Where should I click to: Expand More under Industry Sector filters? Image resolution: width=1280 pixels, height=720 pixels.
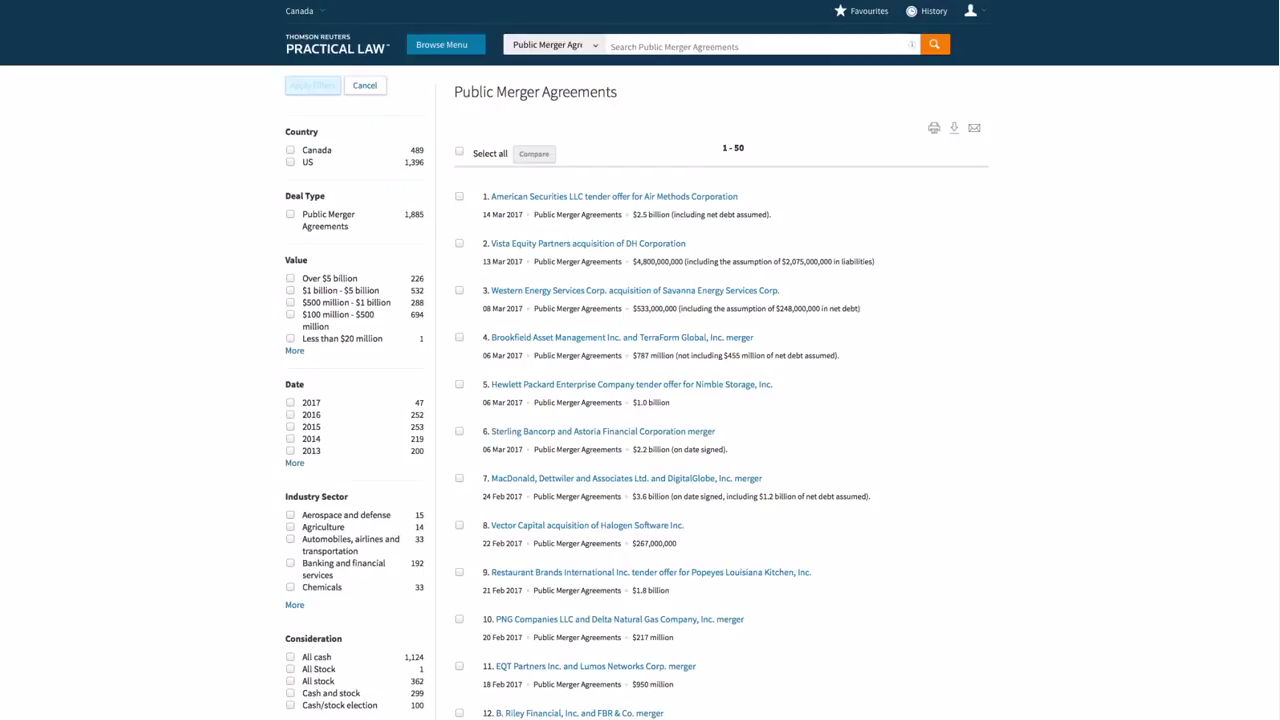[294, 605]
